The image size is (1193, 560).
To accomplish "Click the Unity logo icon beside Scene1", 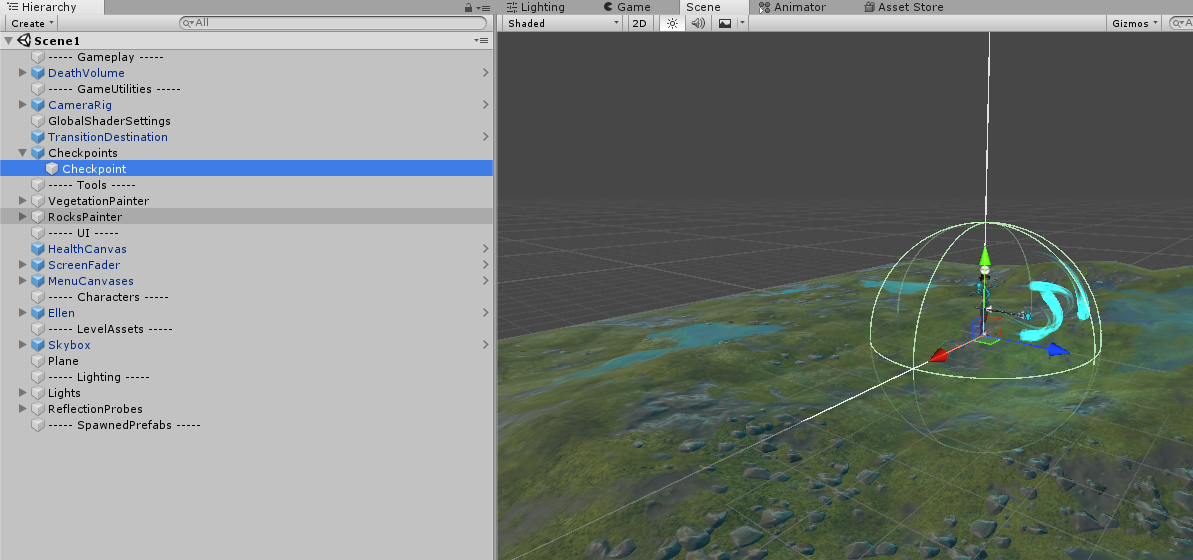I will [24, 40].
